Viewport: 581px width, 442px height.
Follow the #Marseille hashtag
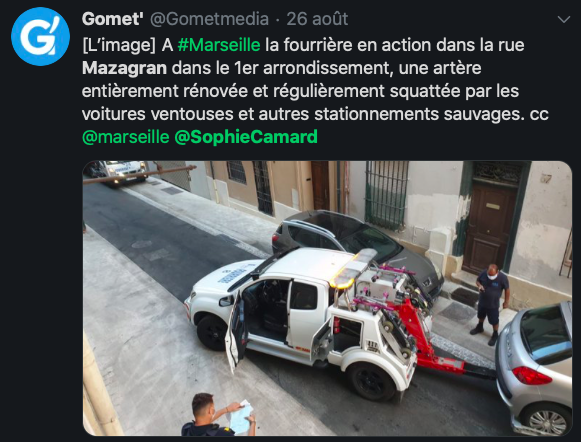219,45
